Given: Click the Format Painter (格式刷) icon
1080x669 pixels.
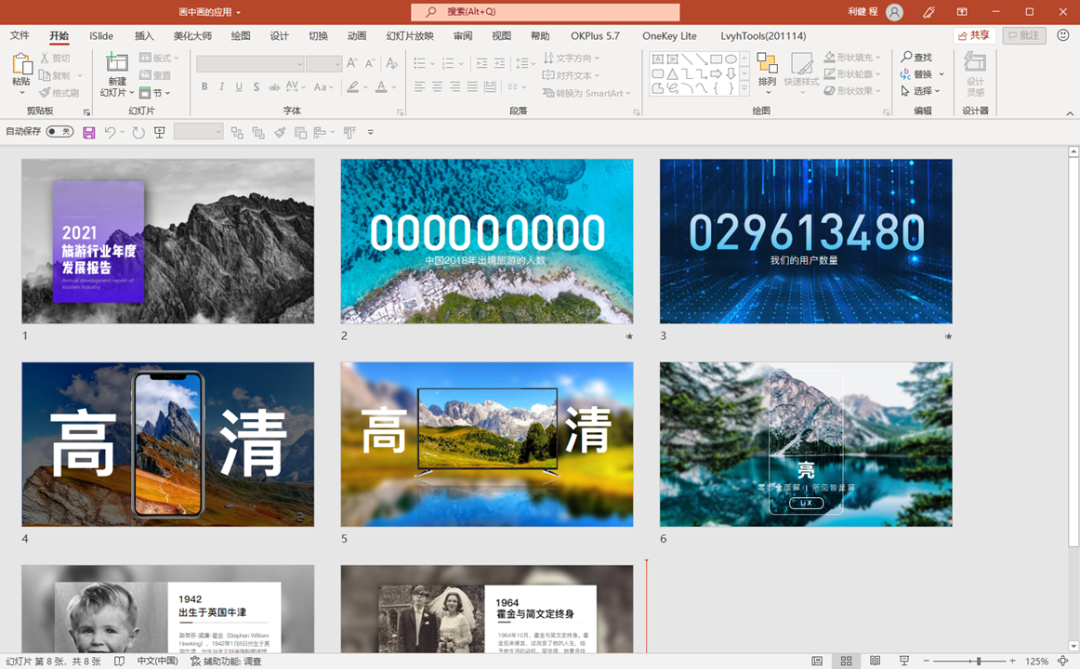Looking at the screenshot, I should click(45, 92).
